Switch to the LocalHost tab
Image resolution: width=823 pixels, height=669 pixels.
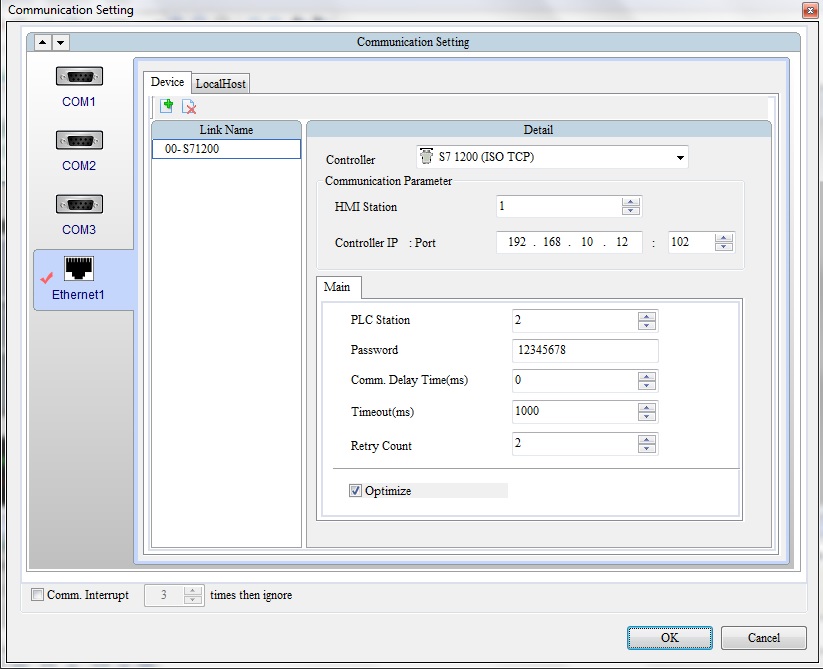tap(221, 84)
